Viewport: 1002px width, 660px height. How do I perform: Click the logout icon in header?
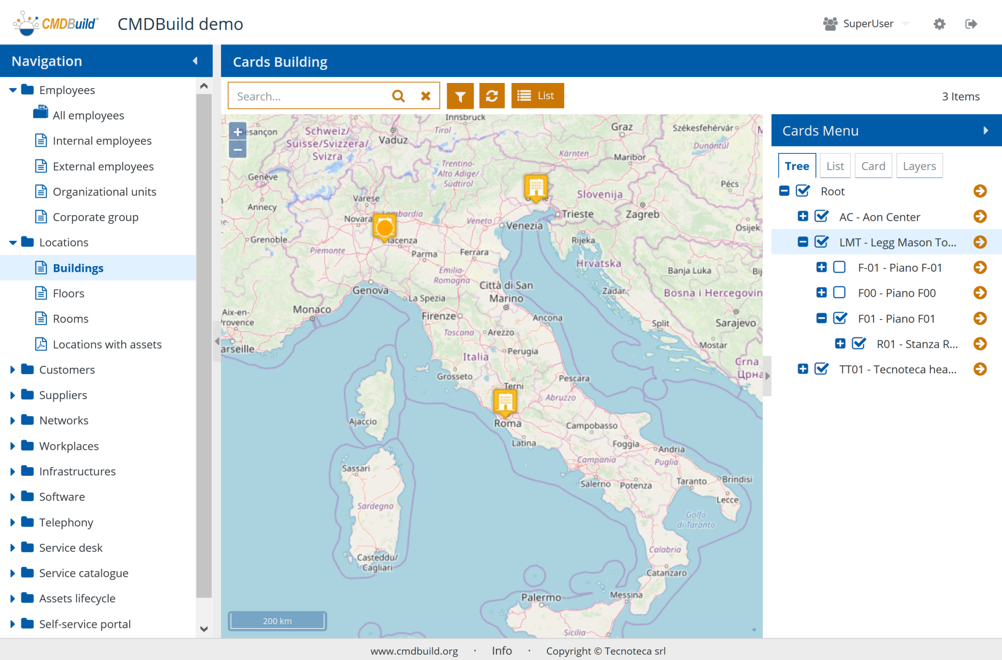pos(971,24)
